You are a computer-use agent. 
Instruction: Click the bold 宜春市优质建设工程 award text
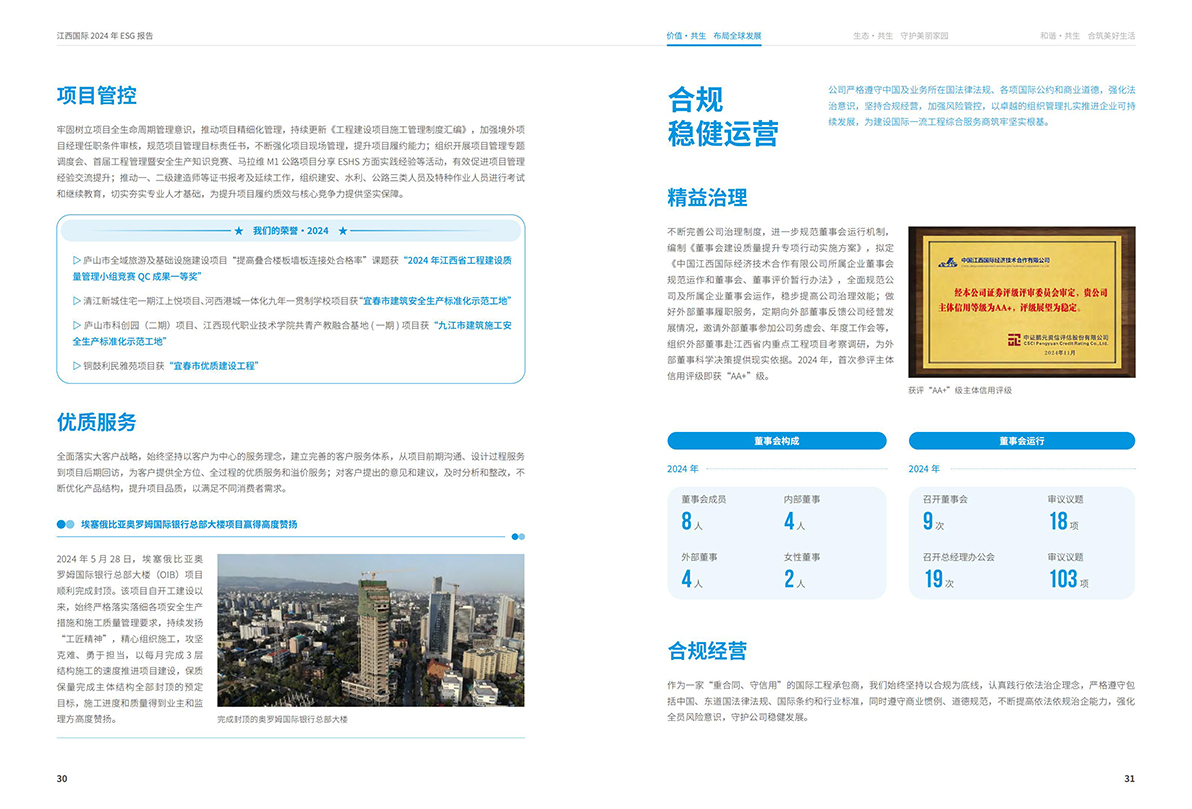click(214, 366)
